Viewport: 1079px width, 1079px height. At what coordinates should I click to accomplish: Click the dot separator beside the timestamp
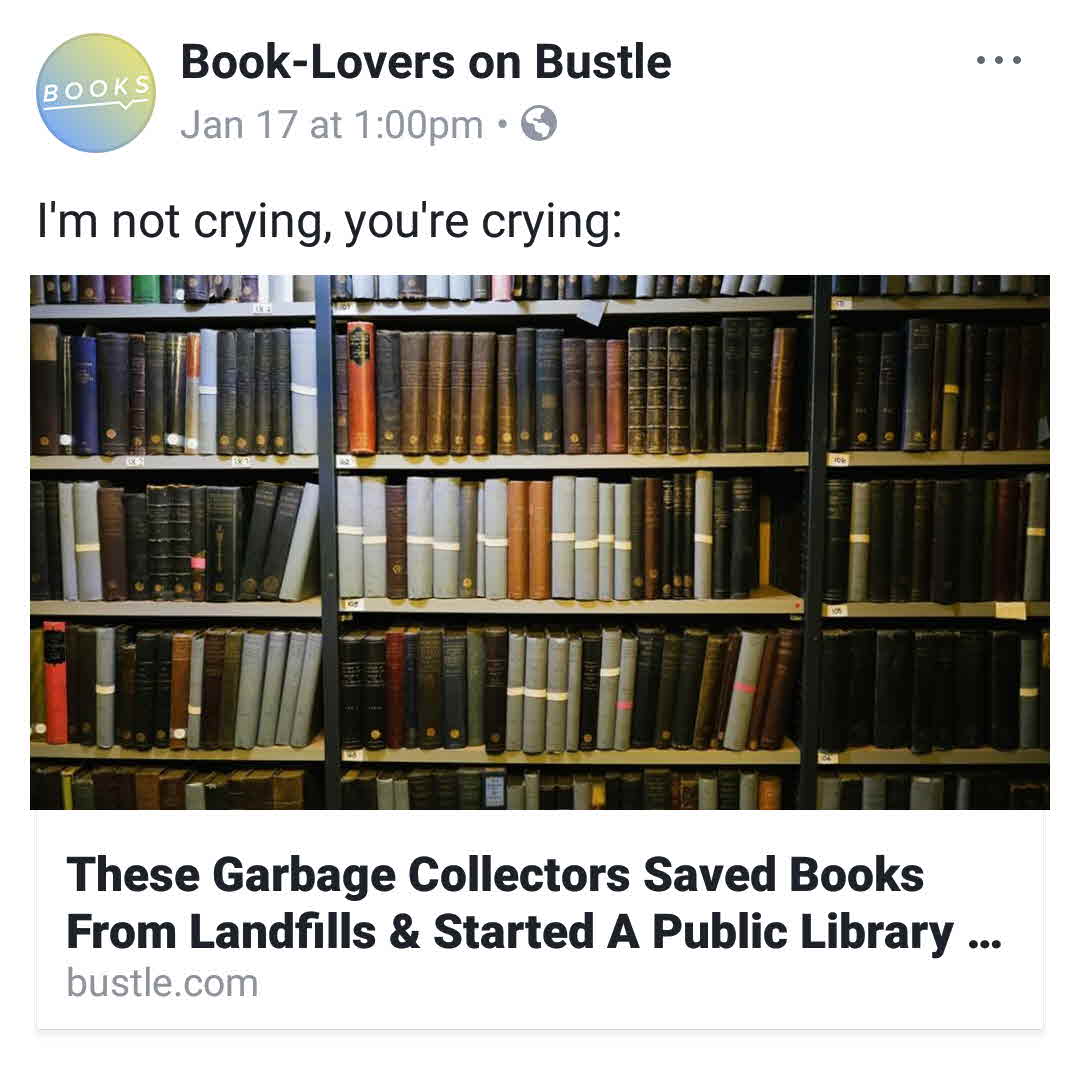pos(502,125)
